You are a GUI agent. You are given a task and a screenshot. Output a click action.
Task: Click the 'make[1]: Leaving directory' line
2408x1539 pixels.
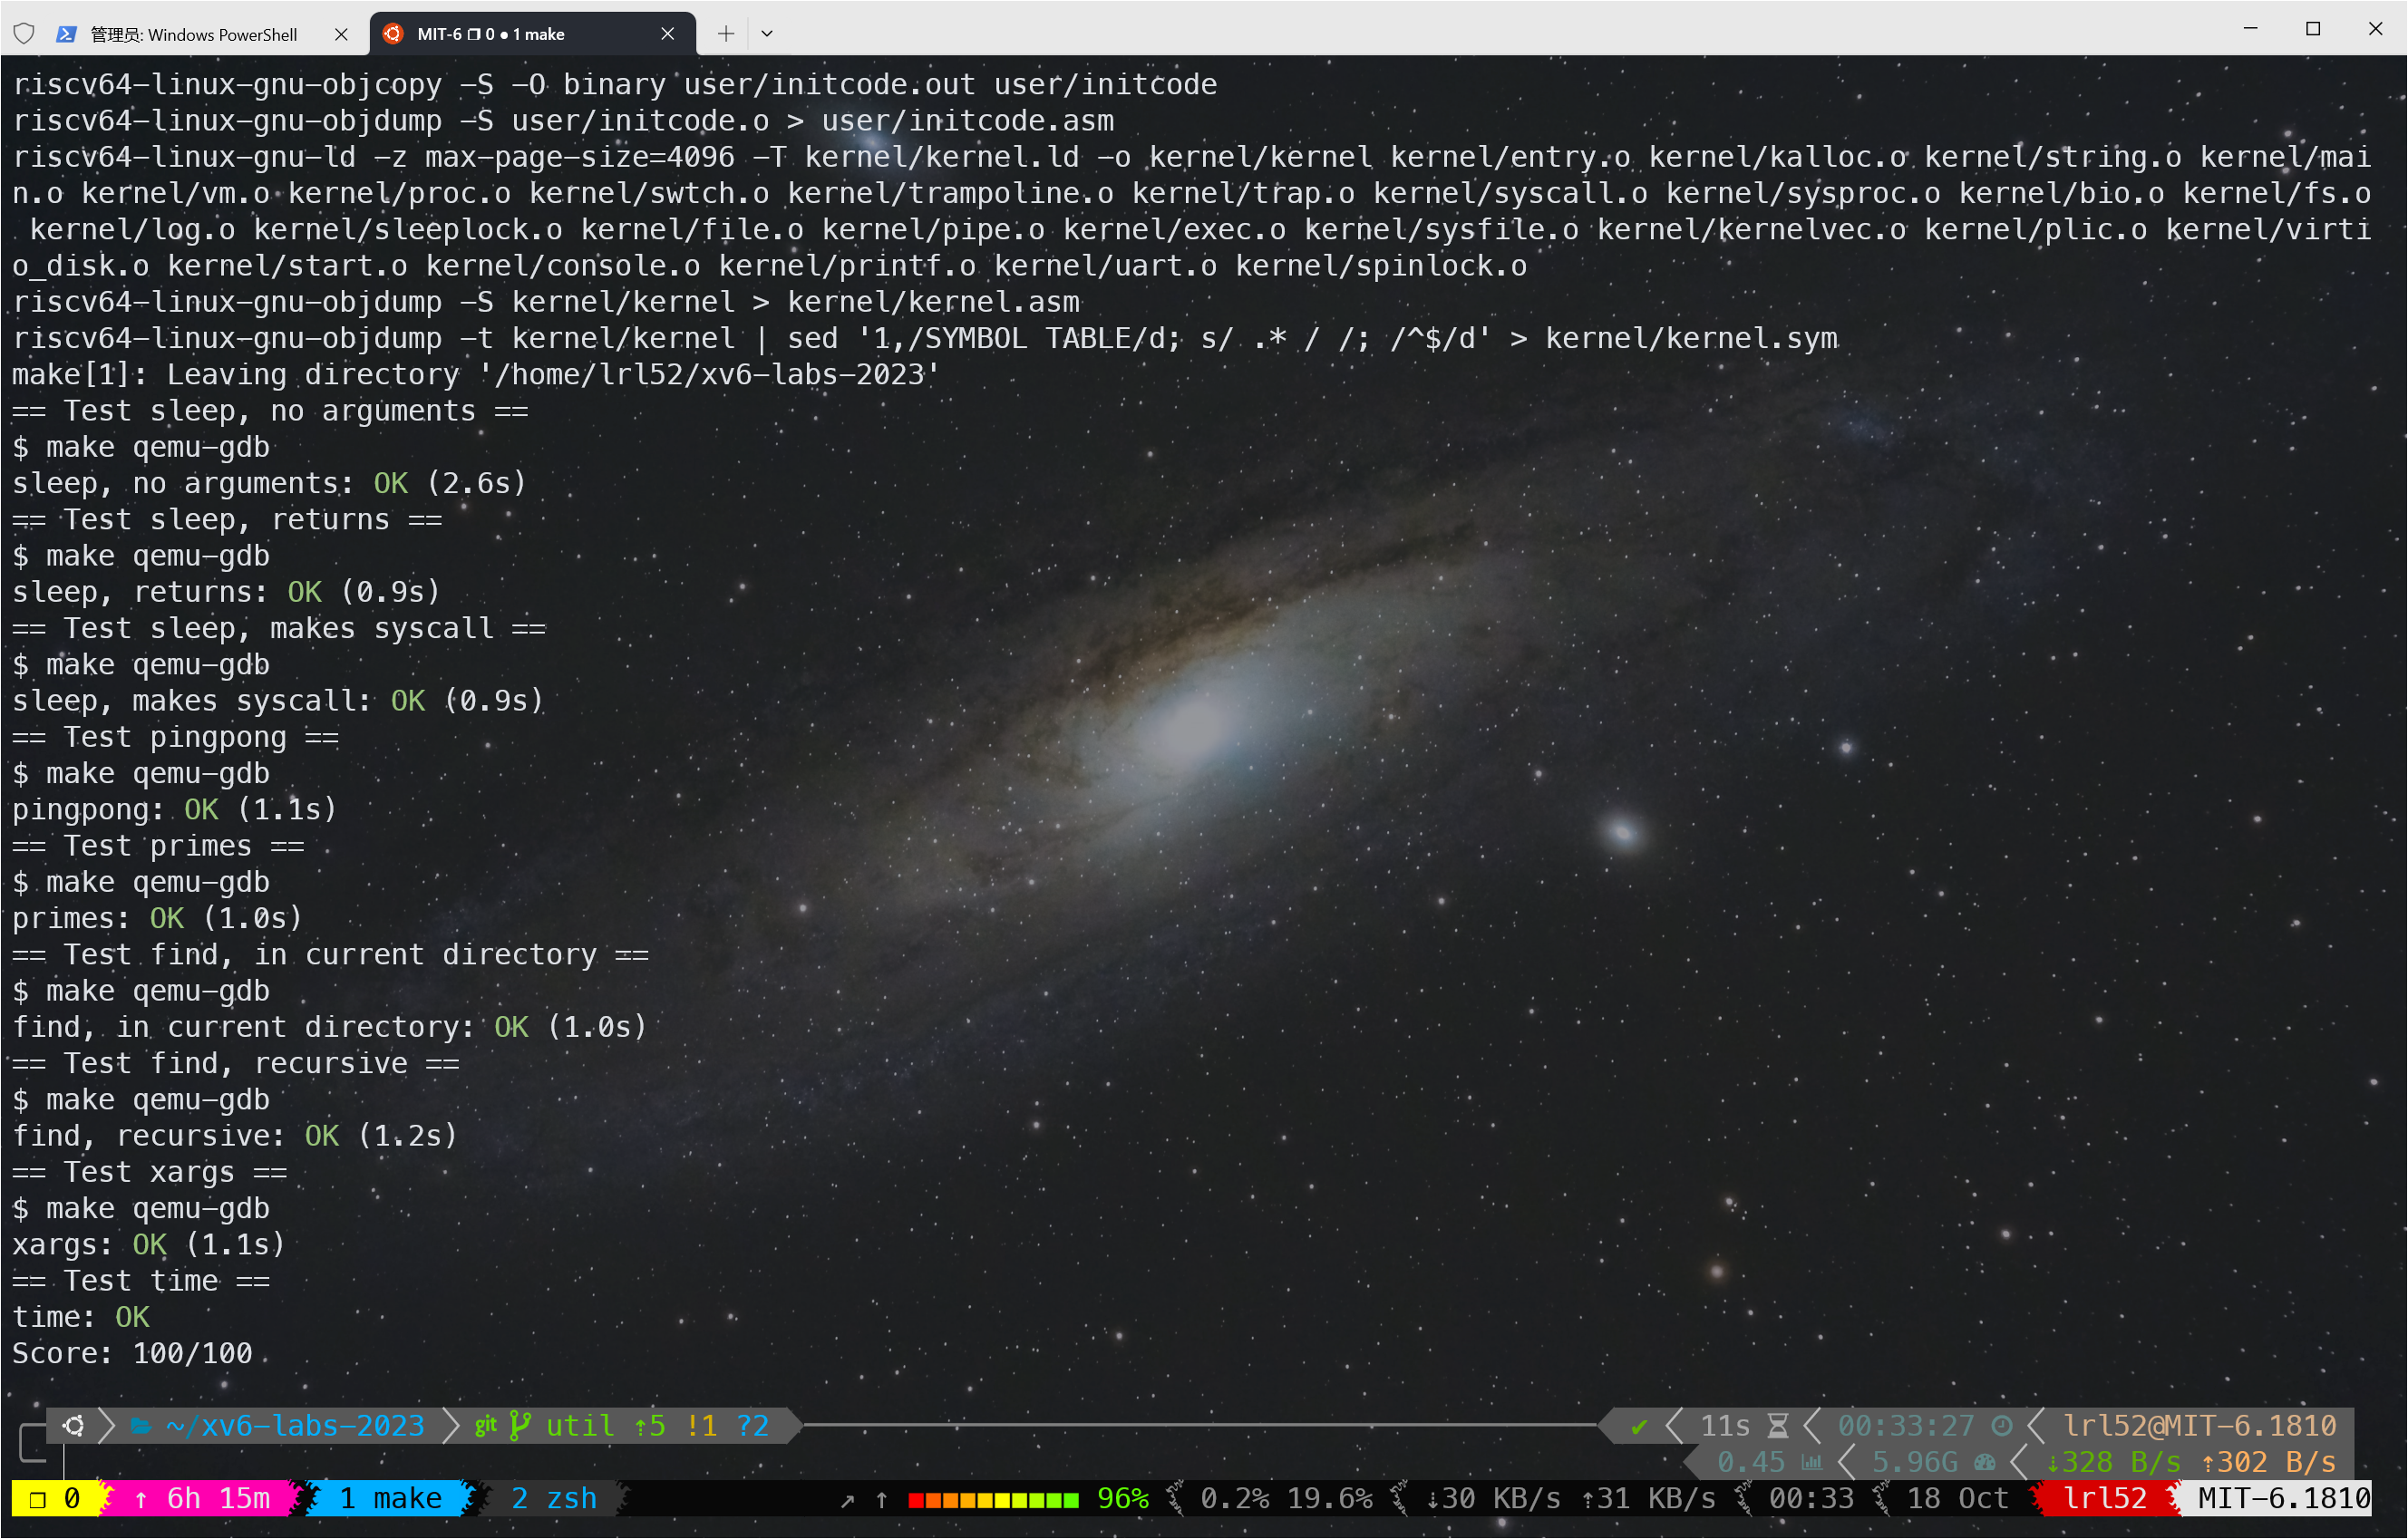(x=476, y=375)
